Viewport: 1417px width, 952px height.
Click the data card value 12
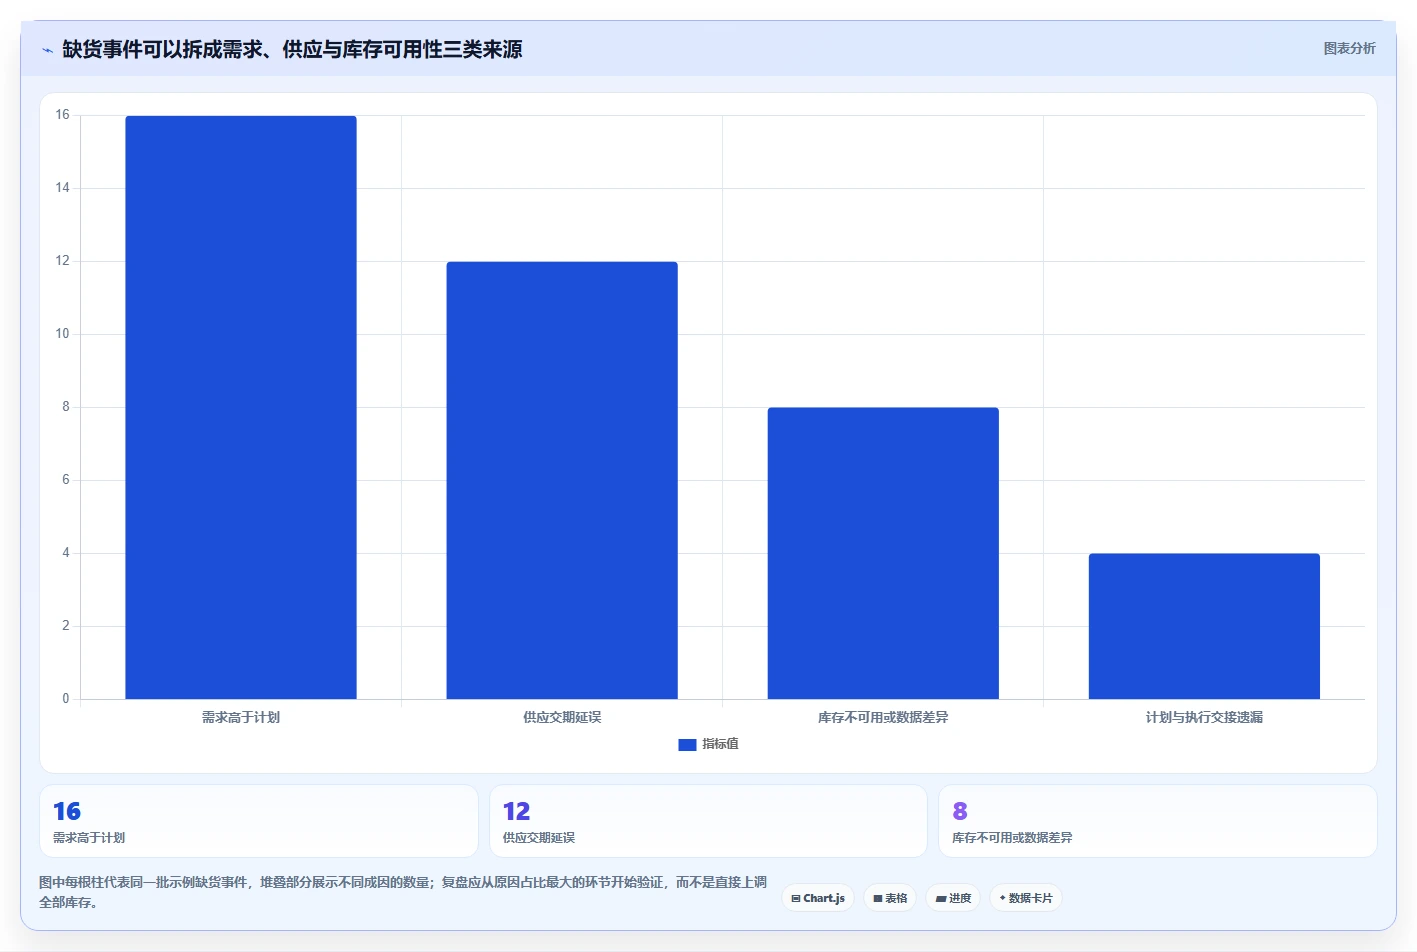[x=517, y=811]
